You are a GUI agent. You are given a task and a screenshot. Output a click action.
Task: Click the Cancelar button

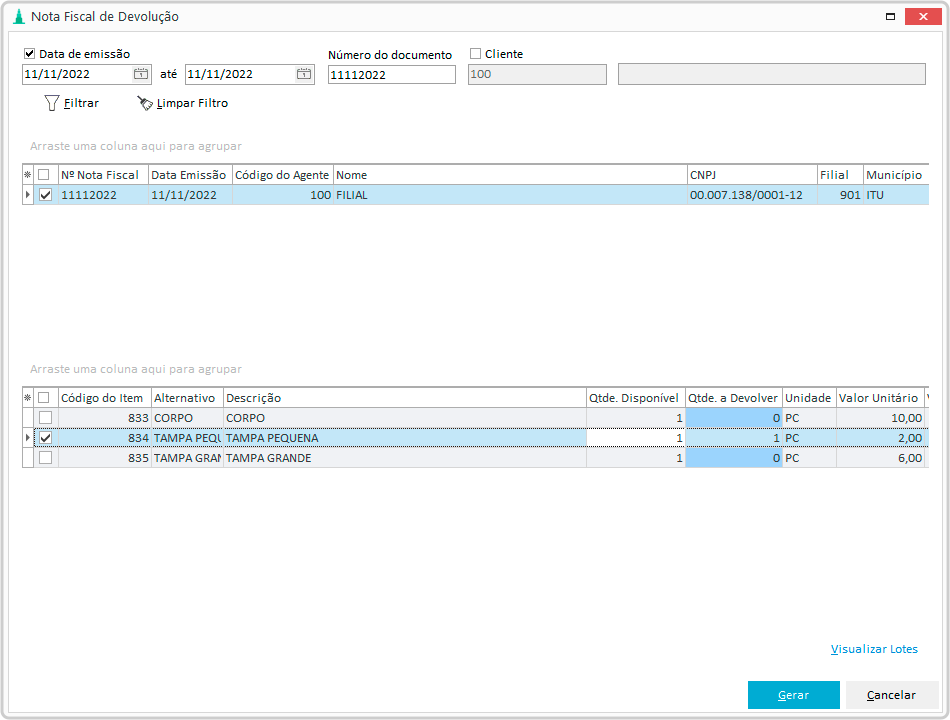click(x=891, y=695)
